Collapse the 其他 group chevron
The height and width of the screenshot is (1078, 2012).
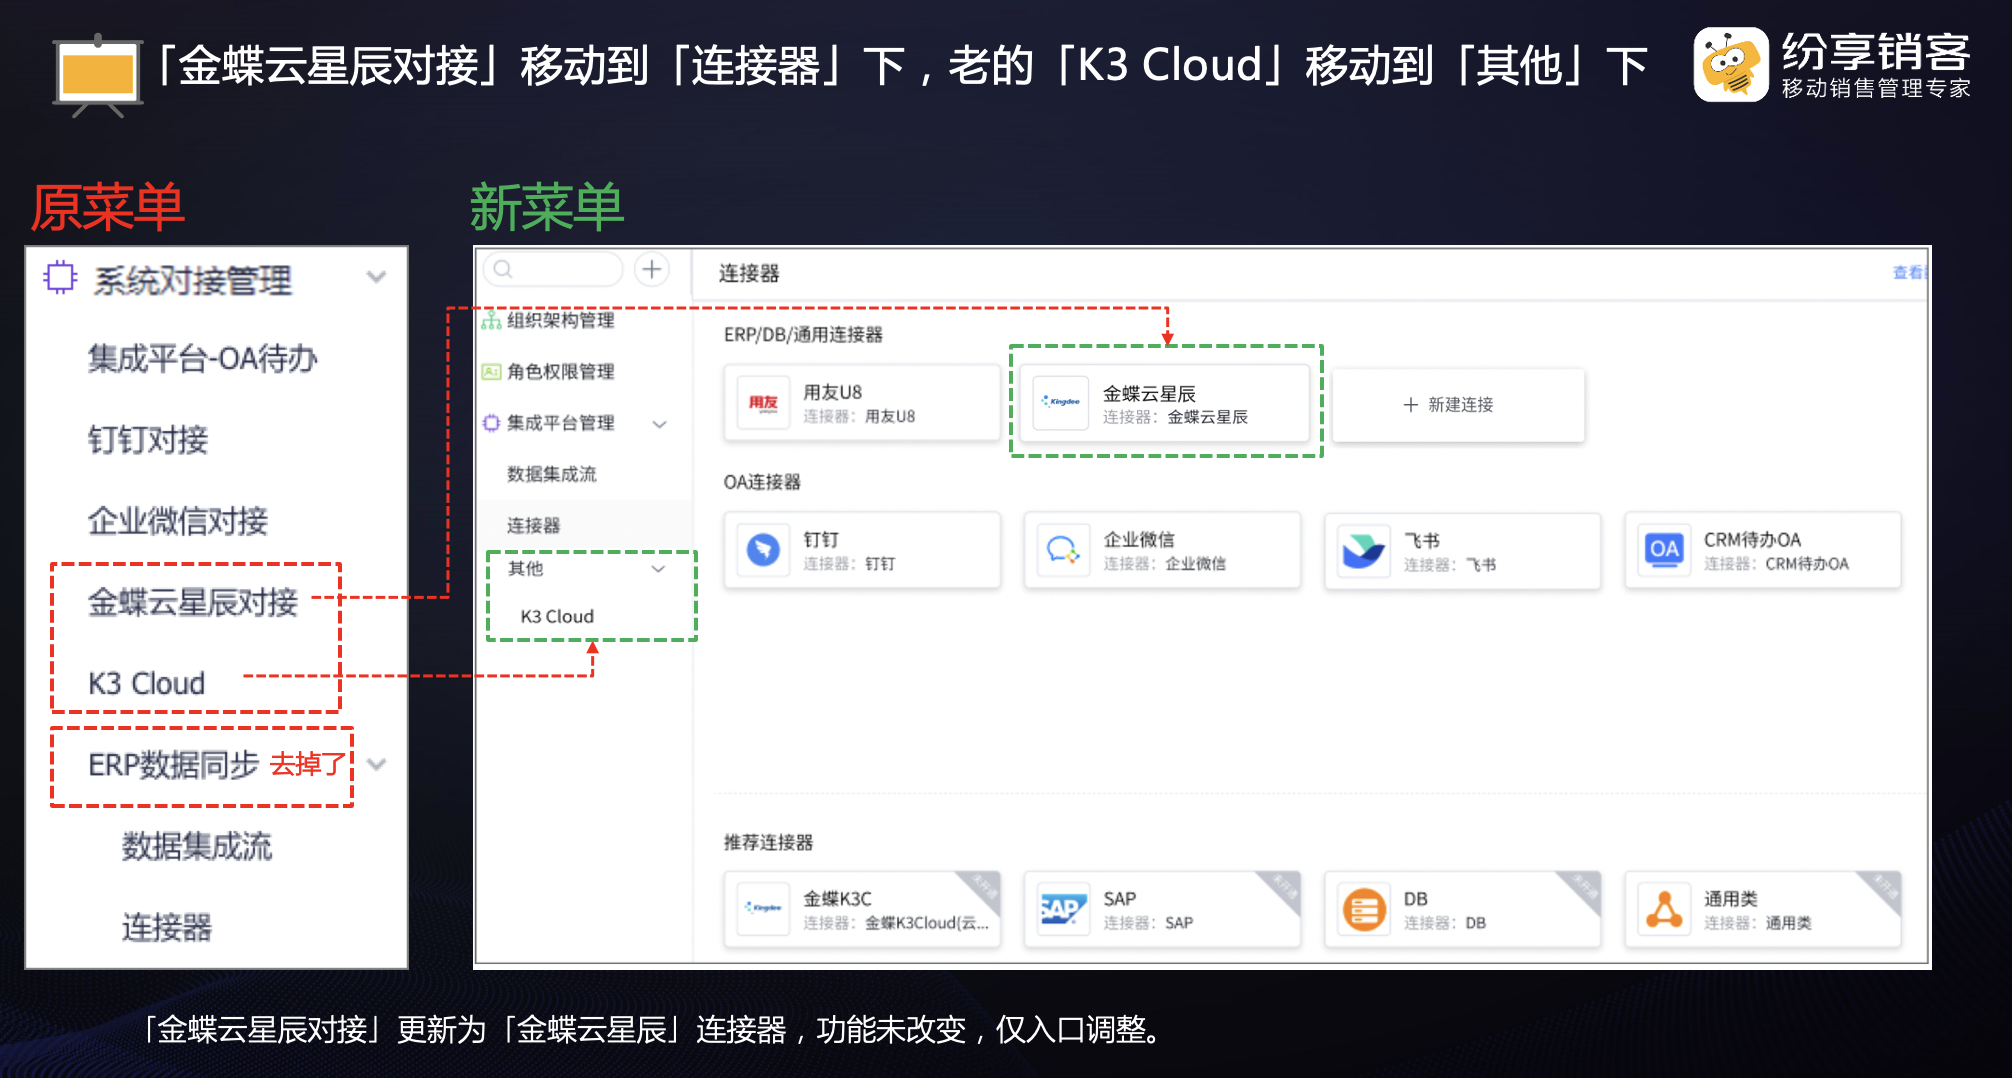tap(658, 569)
